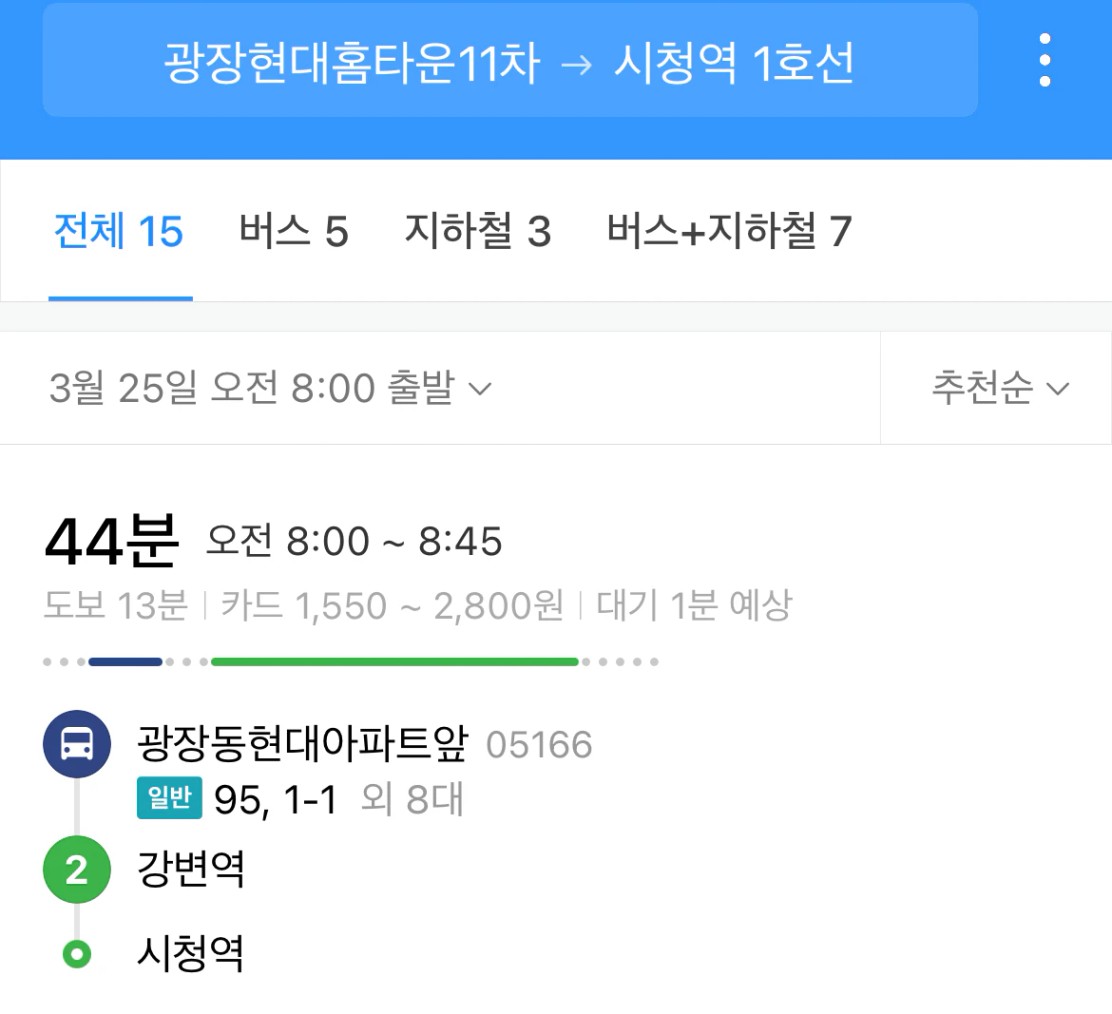Tap the arrow between origin and destination
Image resolution: width=1112 pixels, height=1014 pixels.
click(576, 65)
